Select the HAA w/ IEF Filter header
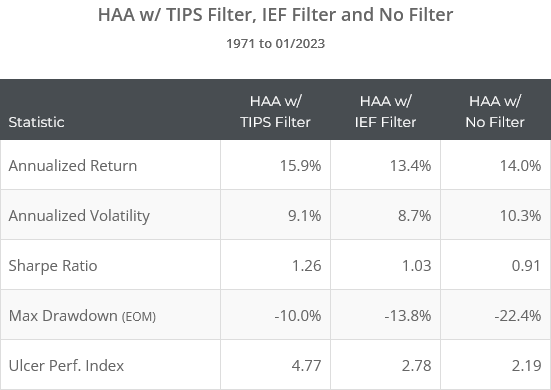Viewport: 551px width, 390px height. point(385,112)
